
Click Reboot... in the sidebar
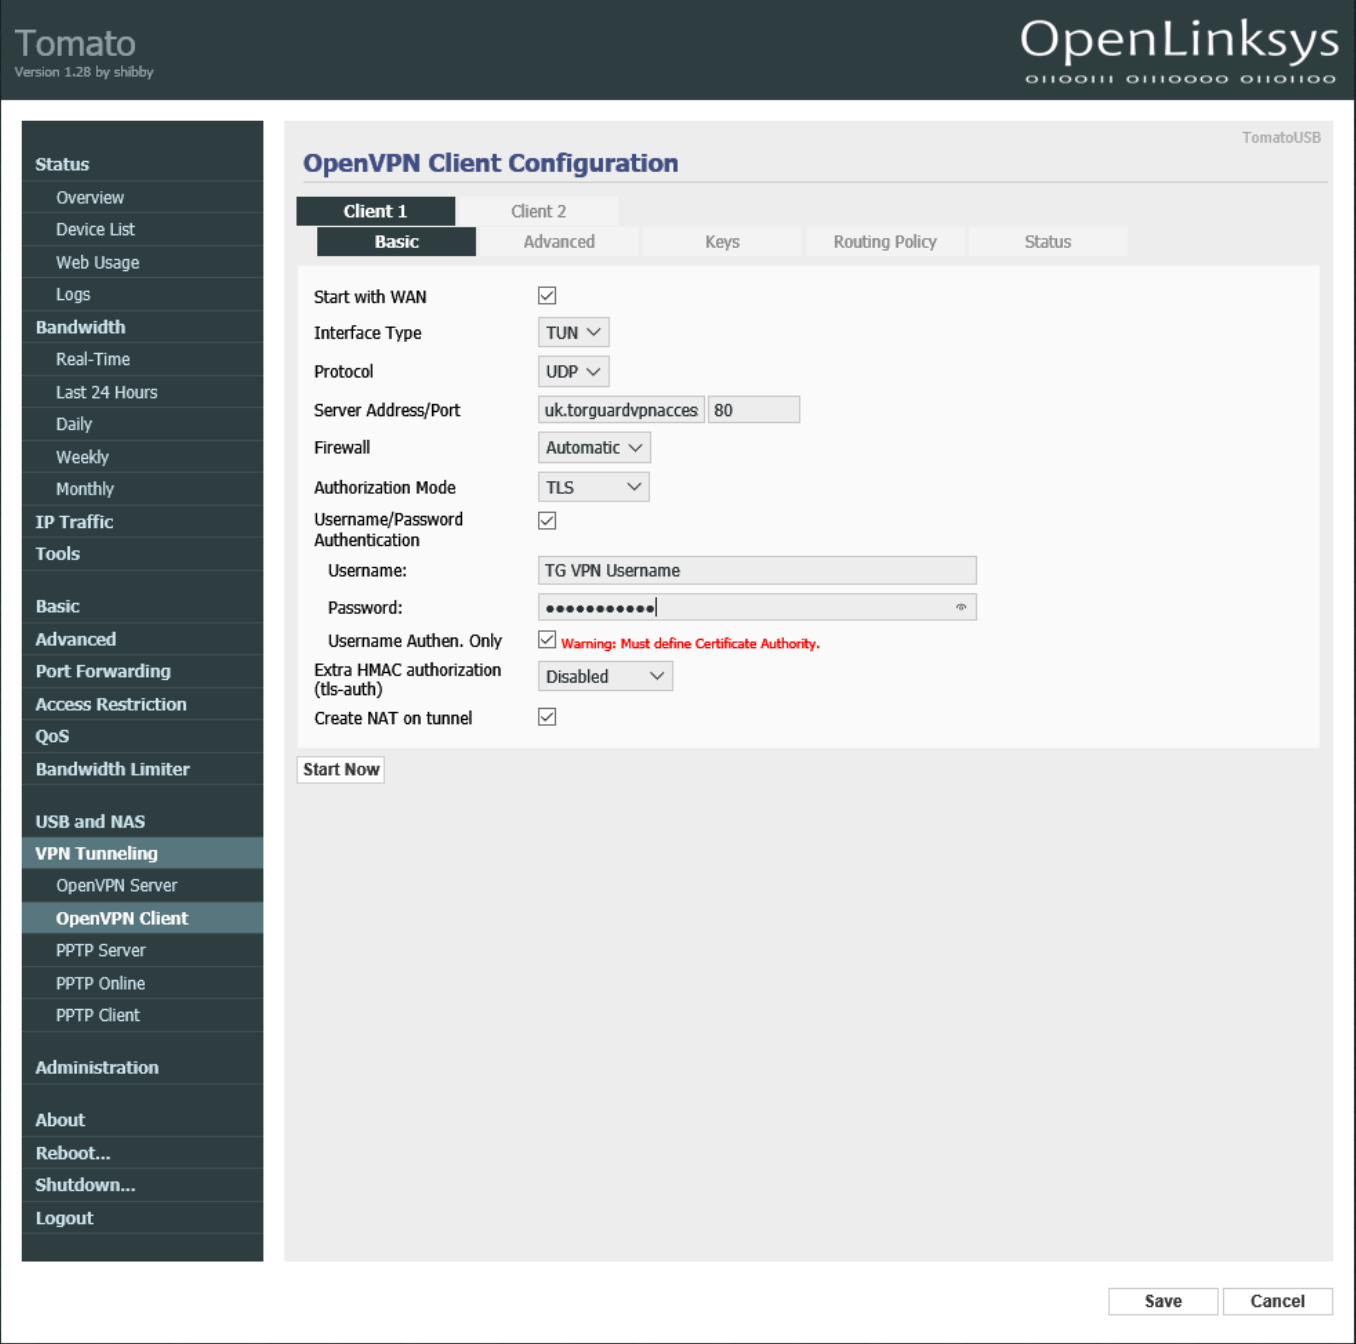(x=142, y=1153)
